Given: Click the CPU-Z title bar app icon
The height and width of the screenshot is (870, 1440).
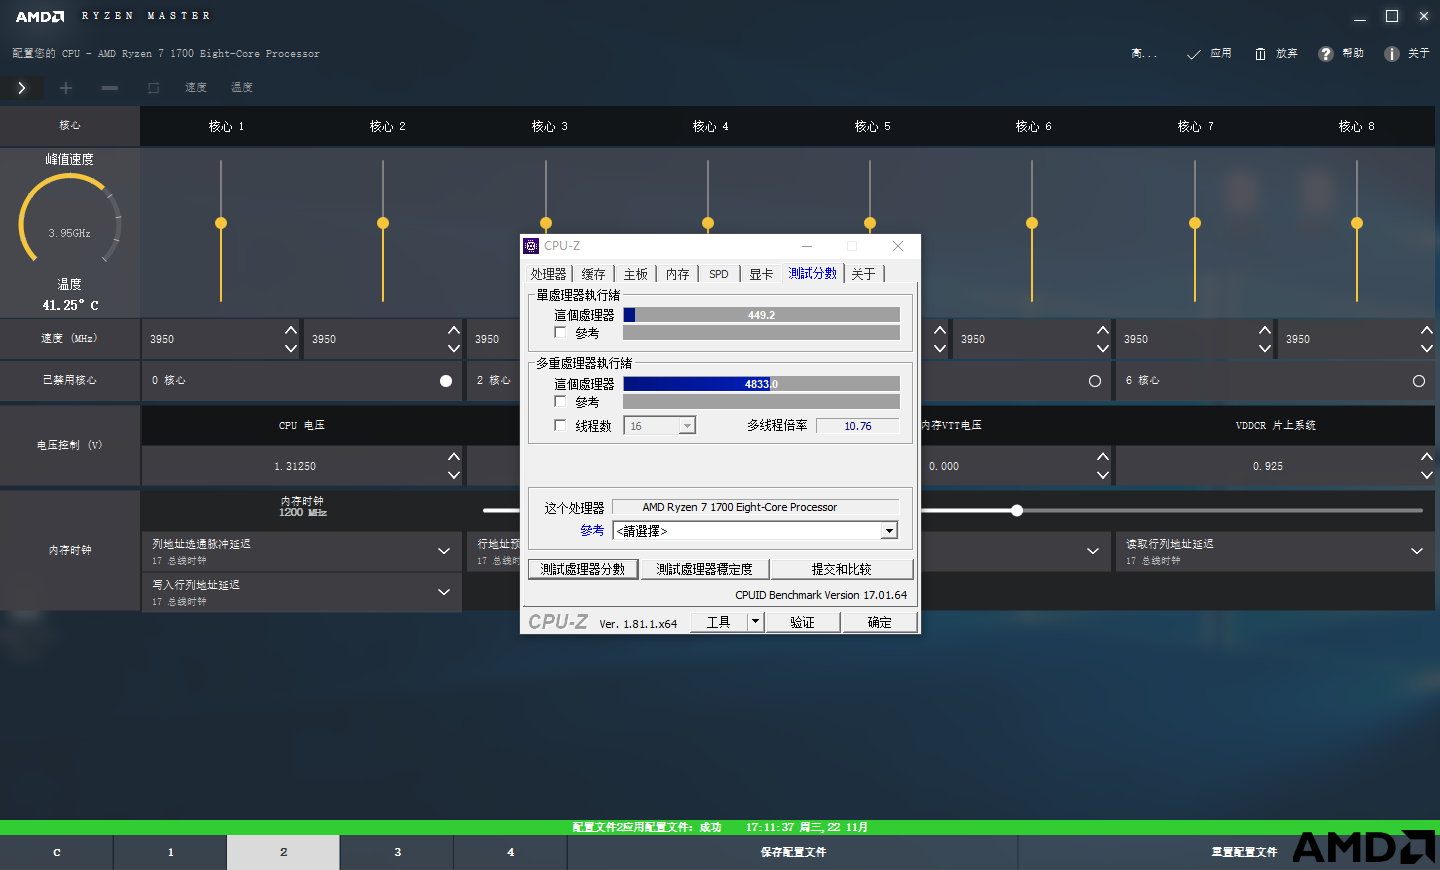Looking at the screenshot, I should click(x=531, y=246).
